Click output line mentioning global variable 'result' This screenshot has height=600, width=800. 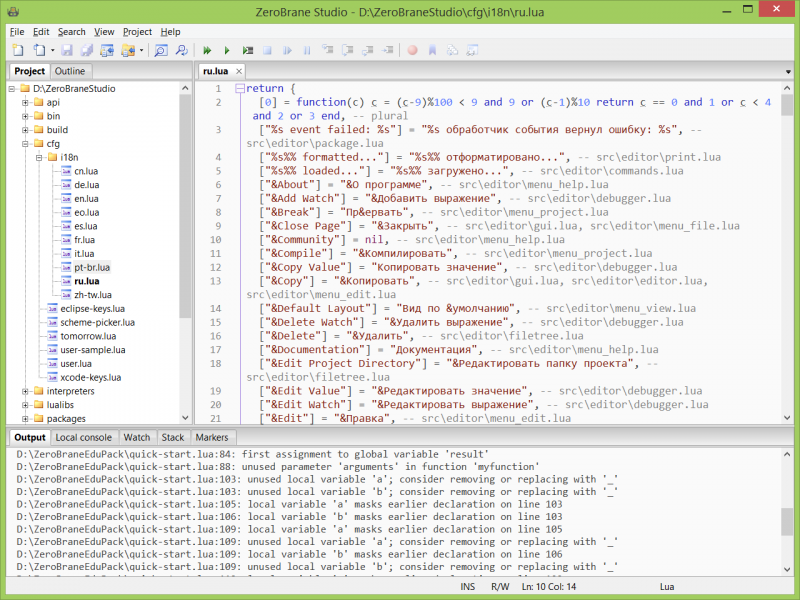click(253, 454)
